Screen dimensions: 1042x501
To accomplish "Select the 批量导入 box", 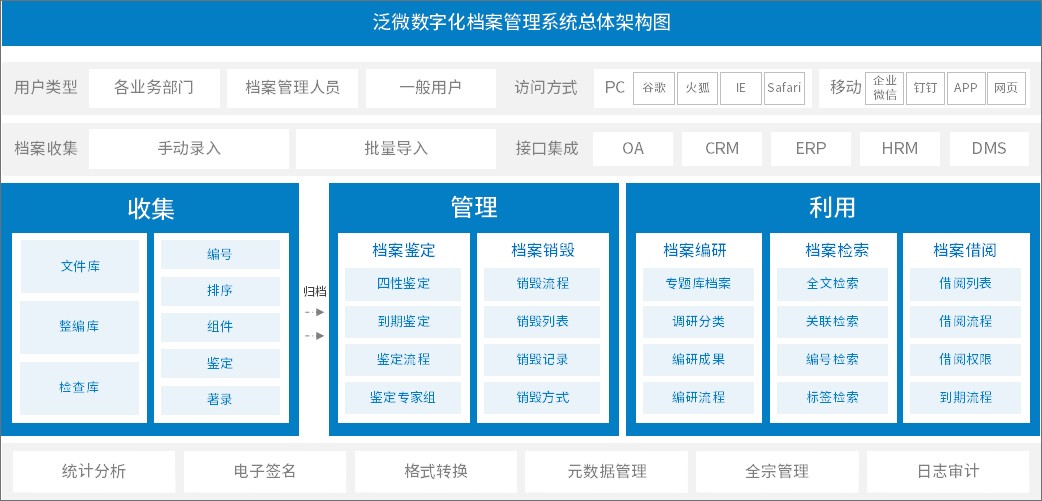I will 395,148.
